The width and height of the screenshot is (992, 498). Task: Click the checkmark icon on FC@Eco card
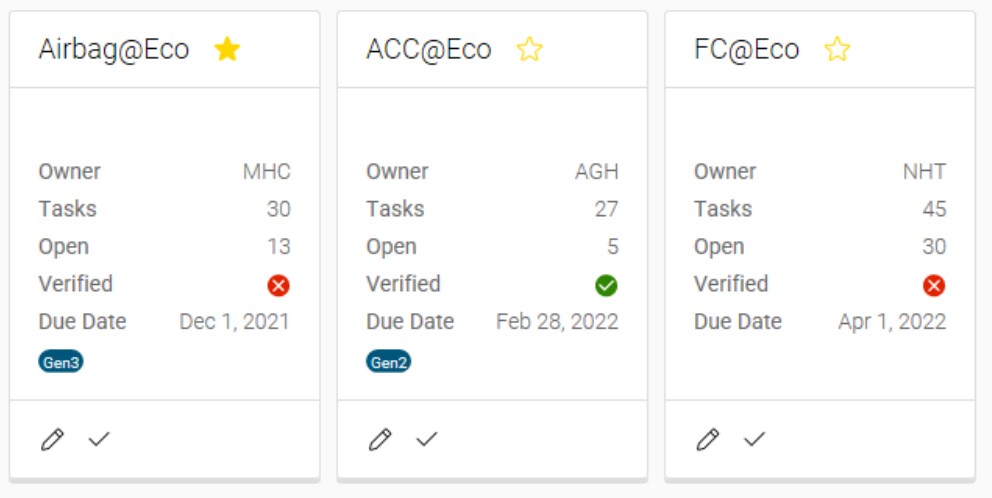(x=755, y=439)
